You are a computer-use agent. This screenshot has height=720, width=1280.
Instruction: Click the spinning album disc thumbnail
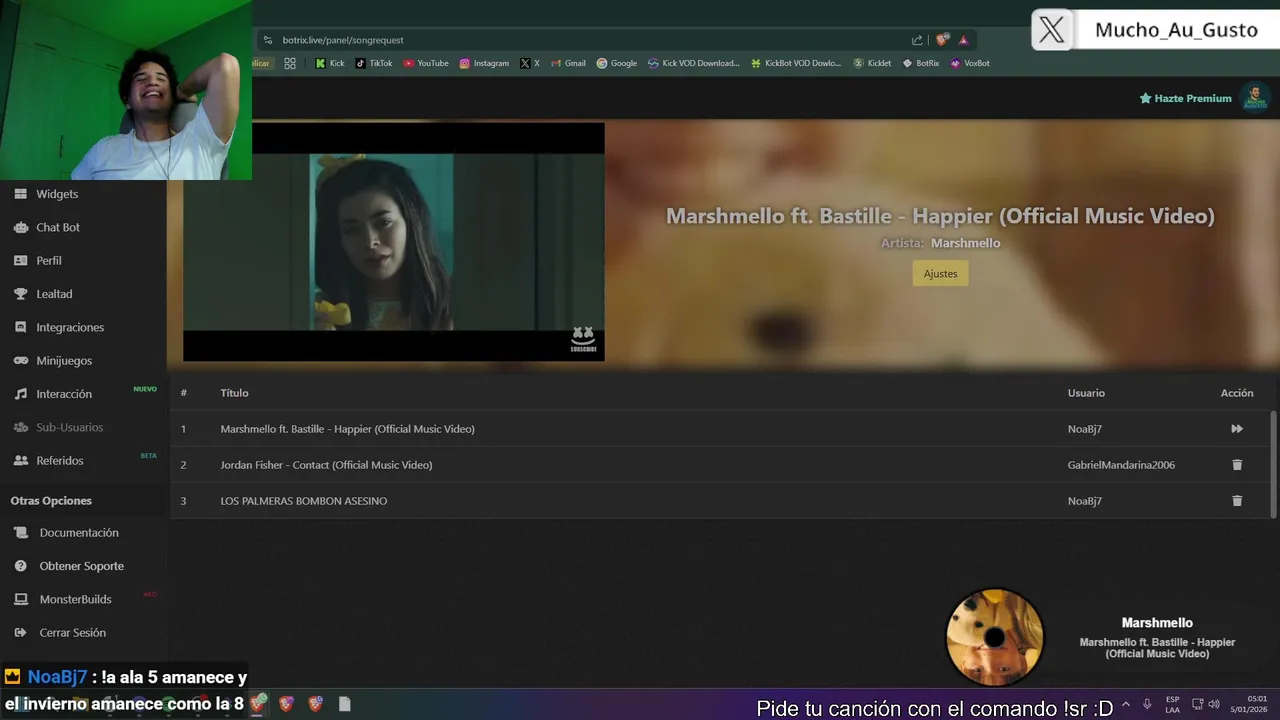click(x=994, y=637)
